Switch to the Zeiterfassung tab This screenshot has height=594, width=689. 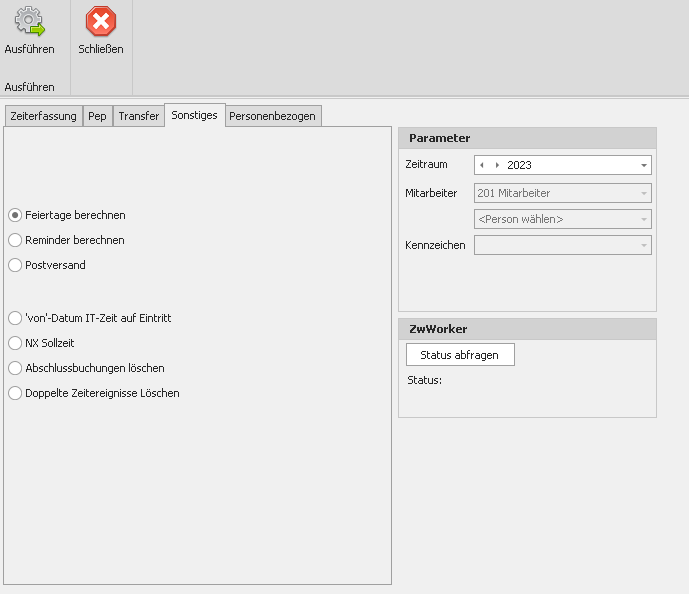pos(43,116)
